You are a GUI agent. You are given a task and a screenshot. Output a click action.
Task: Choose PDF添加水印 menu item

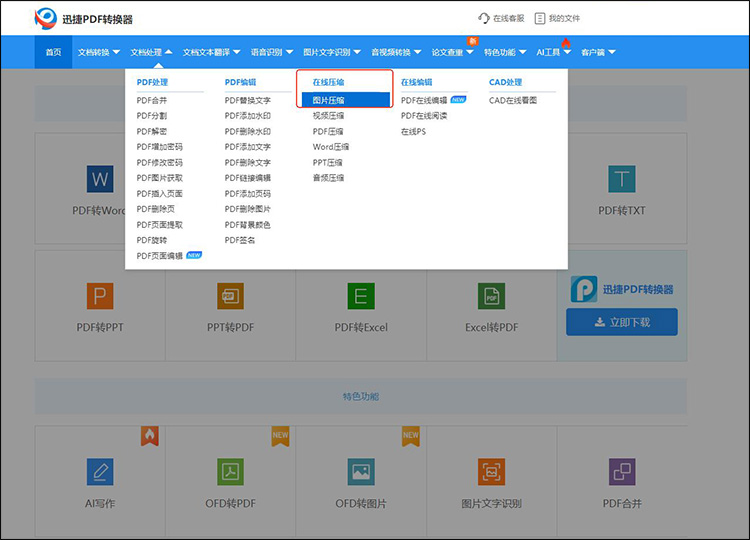tap(248, 116)
